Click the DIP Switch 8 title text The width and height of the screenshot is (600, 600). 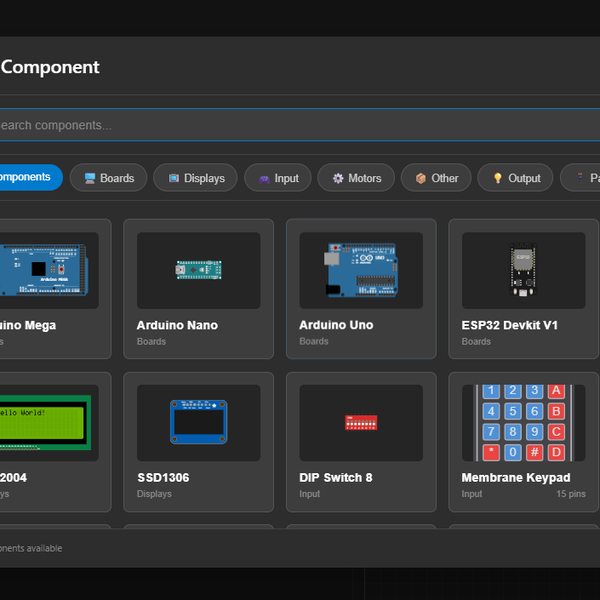click(336, 478)
